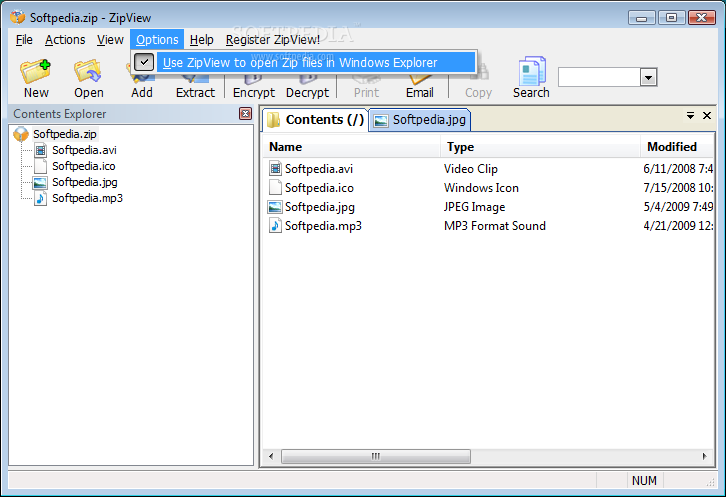Click blank file icon beside Softpedia.ico in tree
The width and height of the screenshot is (726, 497).
click(x=41, y=166)
